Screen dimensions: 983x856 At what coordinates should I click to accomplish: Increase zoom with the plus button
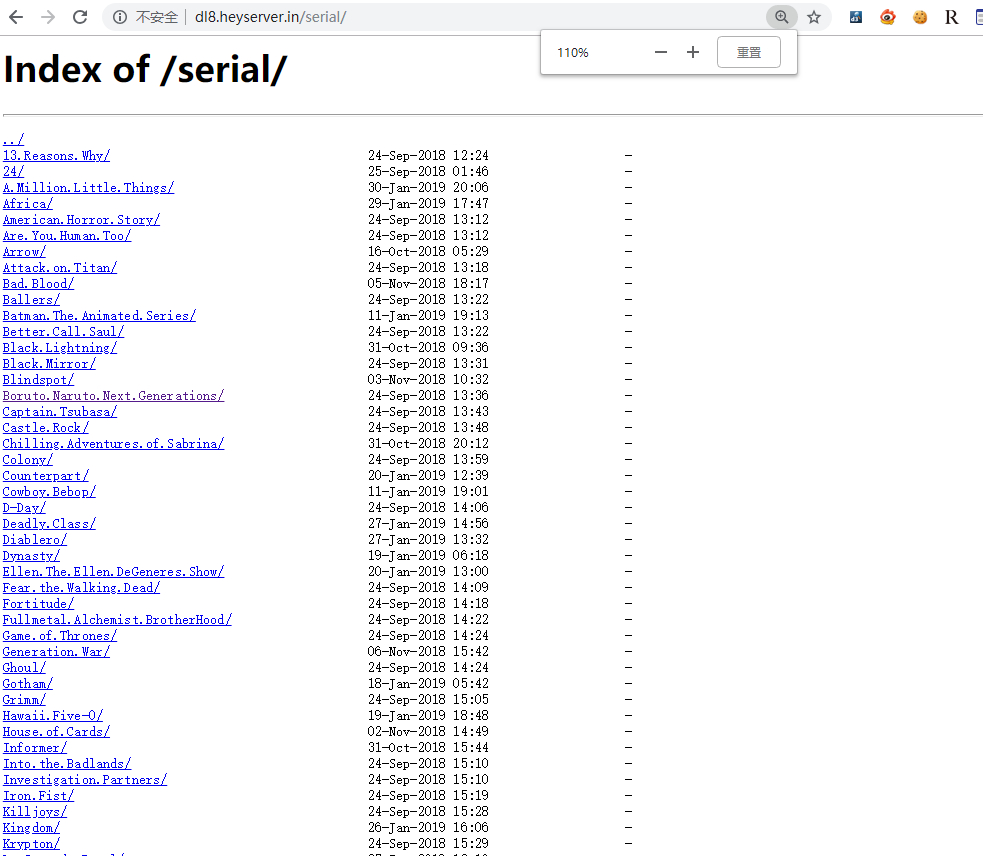pyautogui.click(x=693, y=52)
